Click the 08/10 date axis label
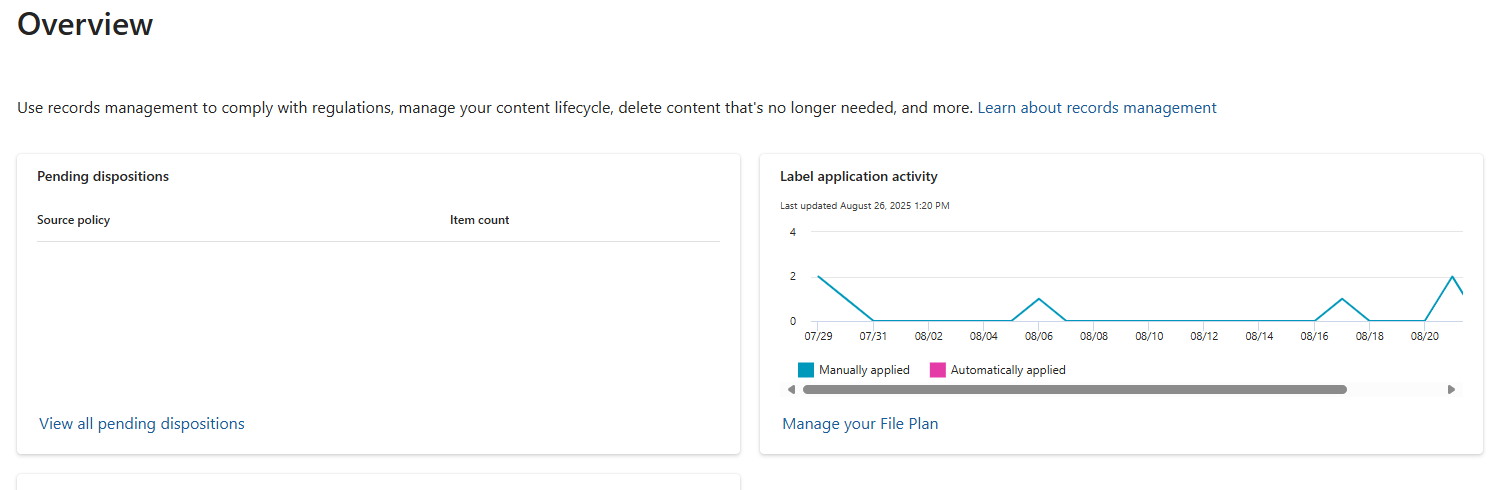The height and width of the screenshot is (490, 1505). 1149,337
